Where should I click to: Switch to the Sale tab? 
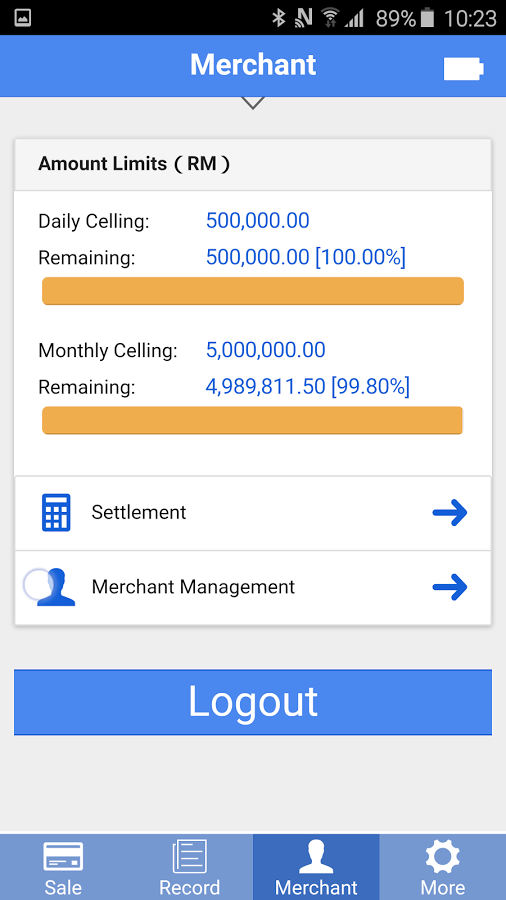point(63,867)
